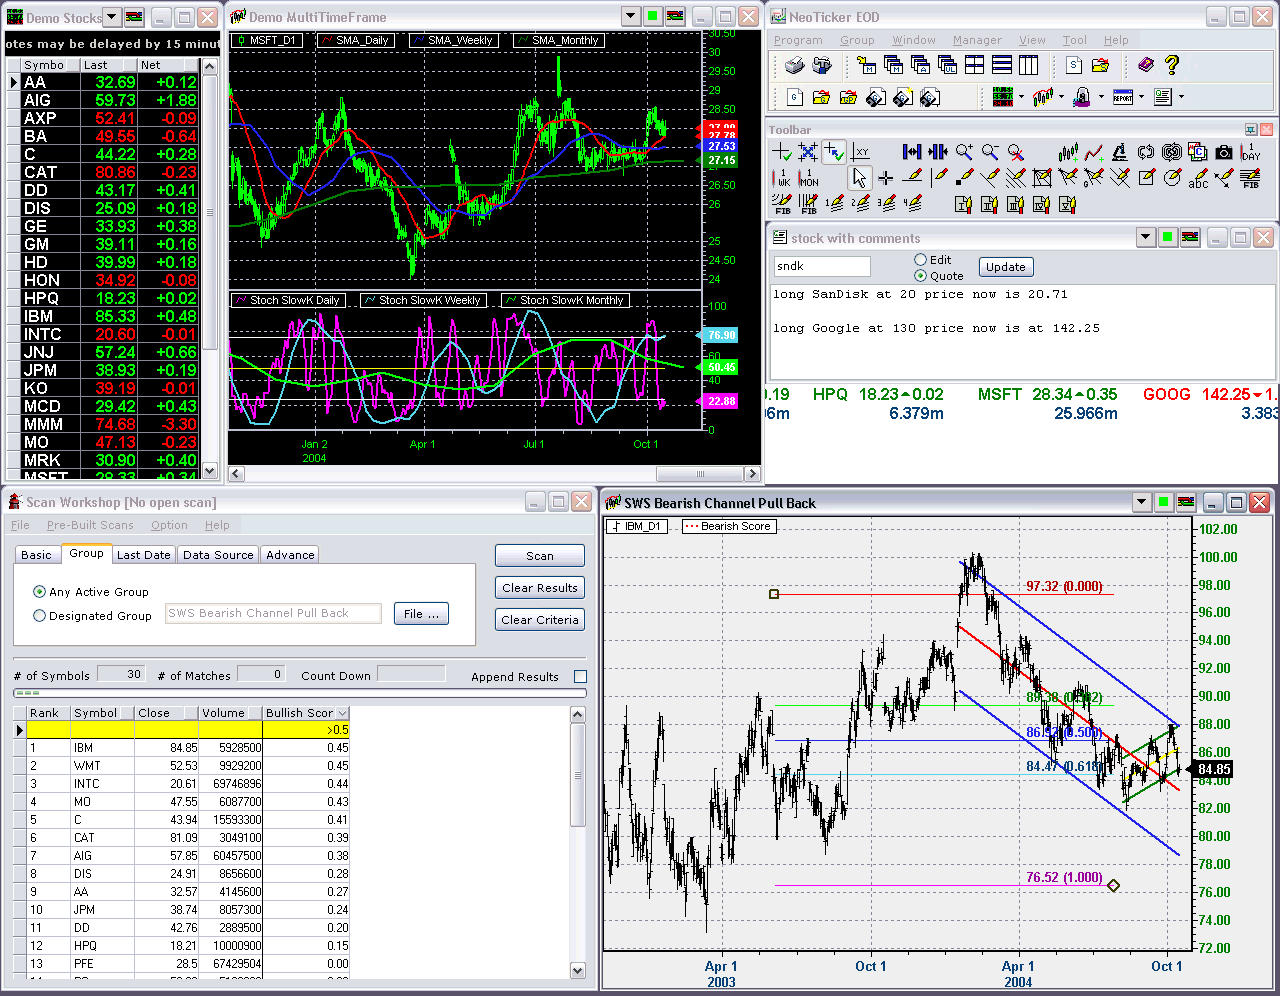This screenshot has width=1280, height=996.
Task: Open the Manager menu in NeoTicker
Action: [x=977, y=40]
